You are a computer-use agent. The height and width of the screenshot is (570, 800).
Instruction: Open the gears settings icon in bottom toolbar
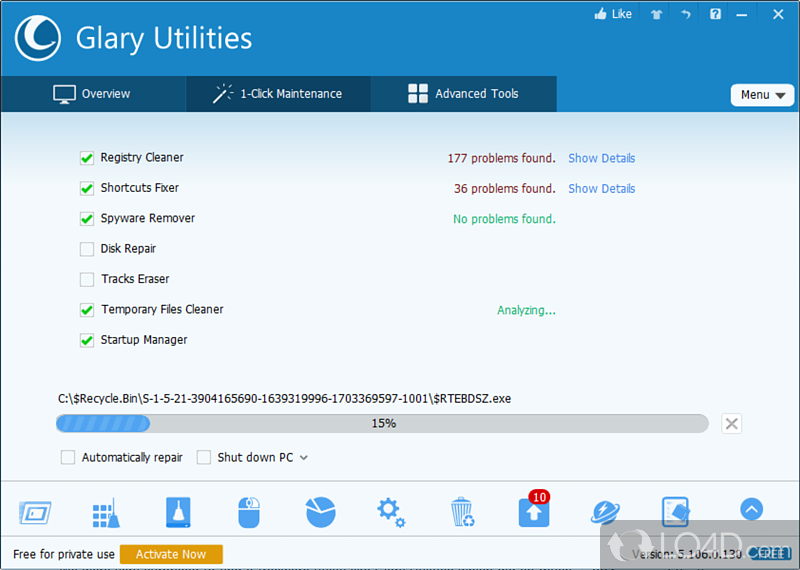[x=391, y=512]
